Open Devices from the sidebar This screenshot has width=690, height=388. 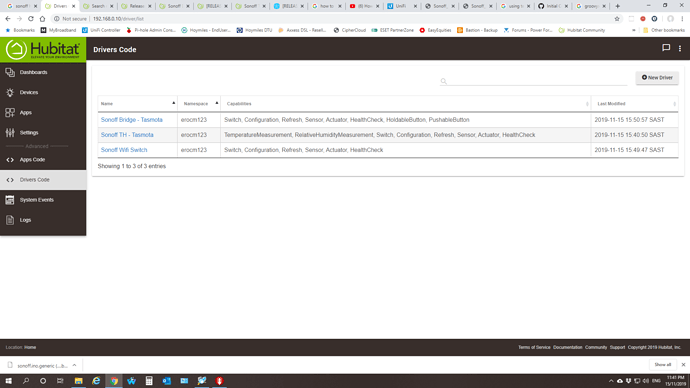tap(43, 92)
